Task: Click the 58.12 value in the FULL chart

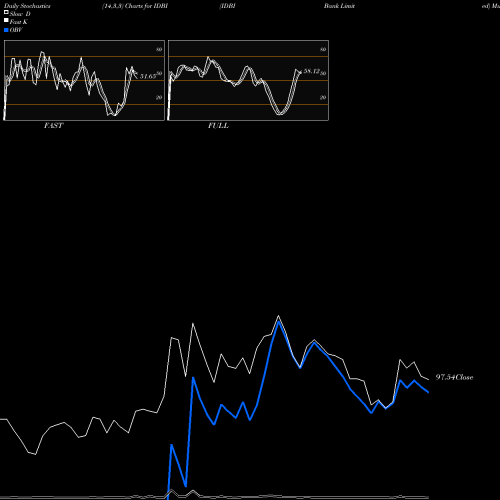Action: (311, 71)
